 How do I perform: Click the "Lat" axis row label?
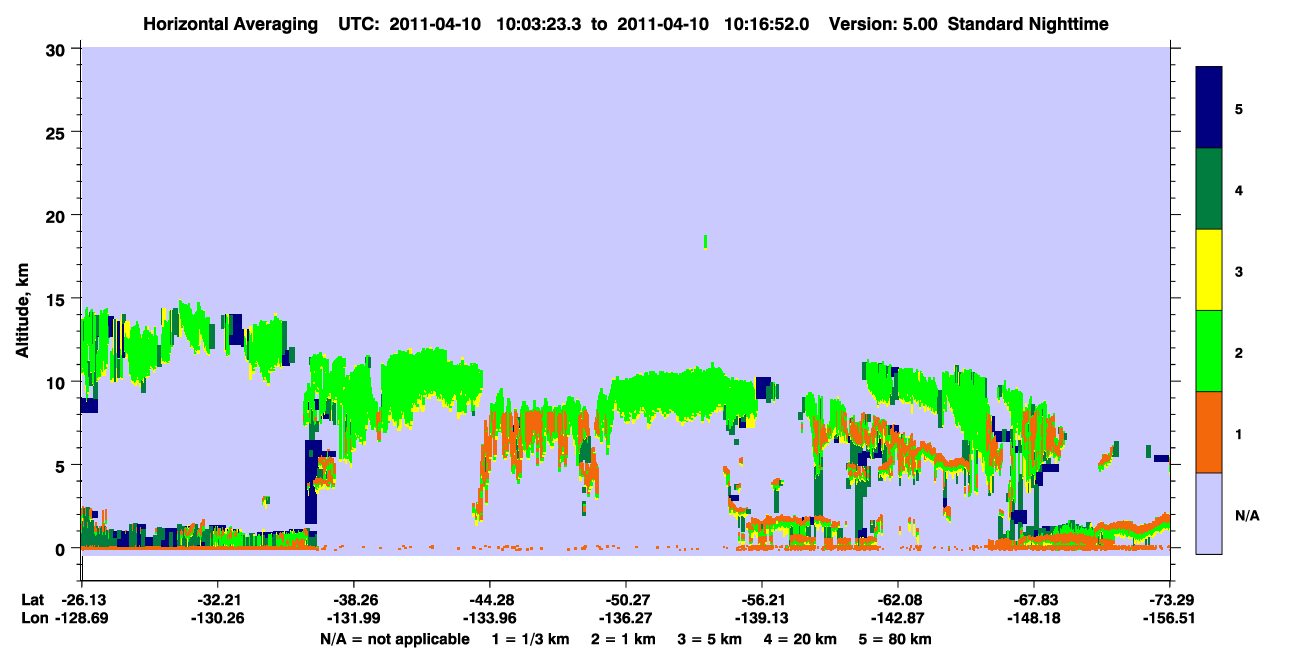[32, 600]
